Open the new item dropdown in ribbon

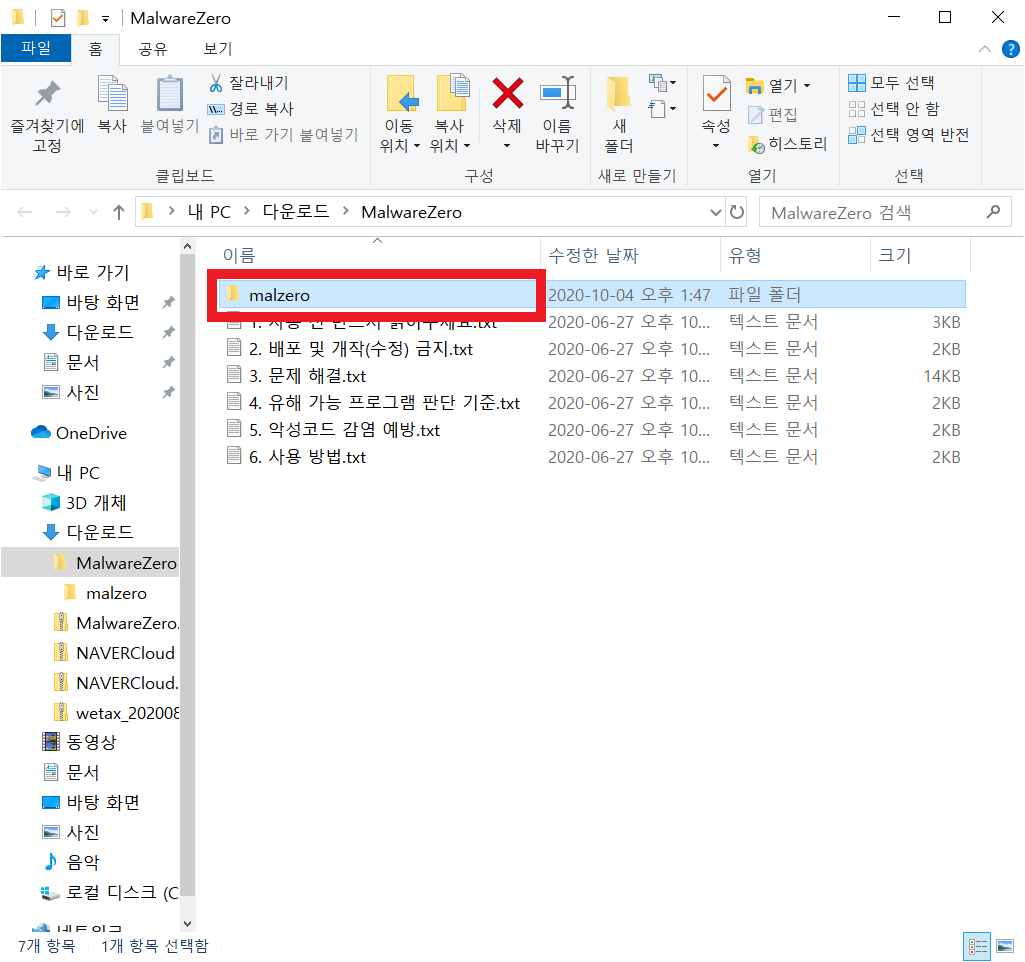coord(662,83)
